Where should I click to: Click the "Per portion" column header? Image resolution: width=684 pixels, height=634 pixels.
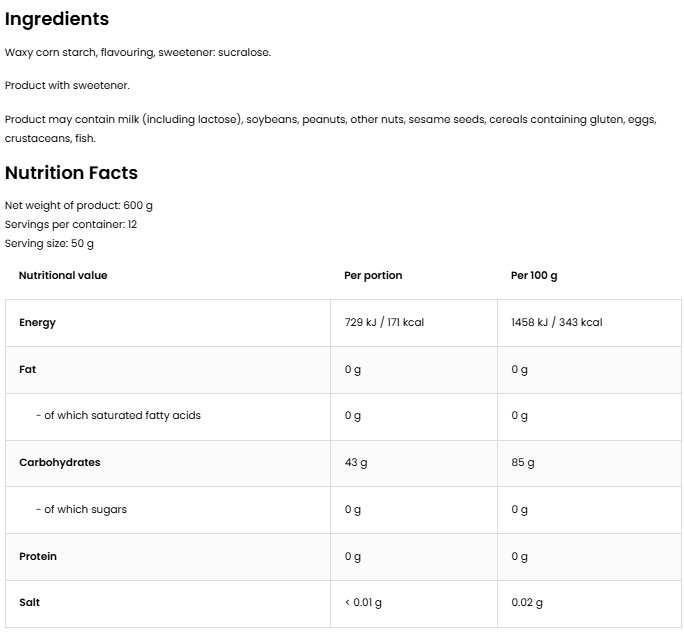(373, 275)
